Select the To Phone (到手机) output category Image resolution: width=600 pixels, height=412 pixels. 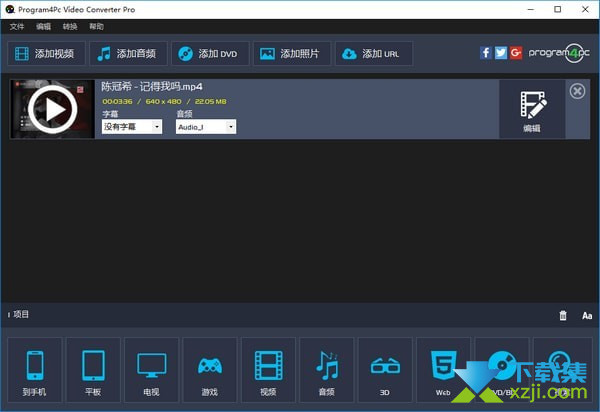click(35, 370)
